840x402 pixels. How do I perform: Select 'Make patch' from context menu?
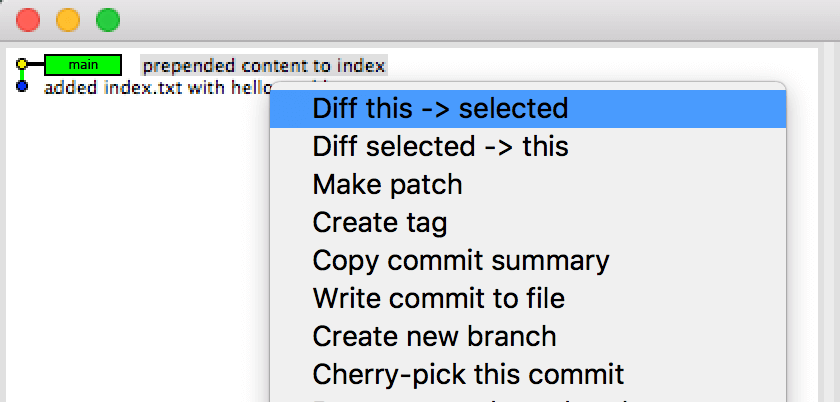tap(387, 184)
